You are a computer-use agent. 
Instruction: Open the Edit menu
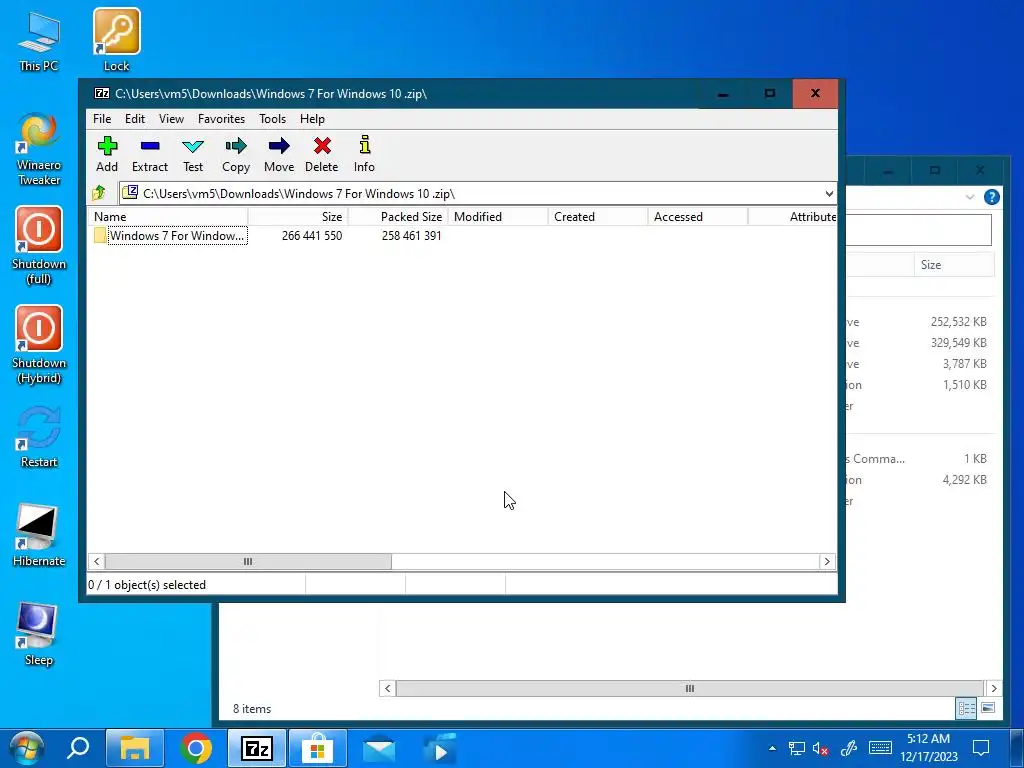point(135,119)
